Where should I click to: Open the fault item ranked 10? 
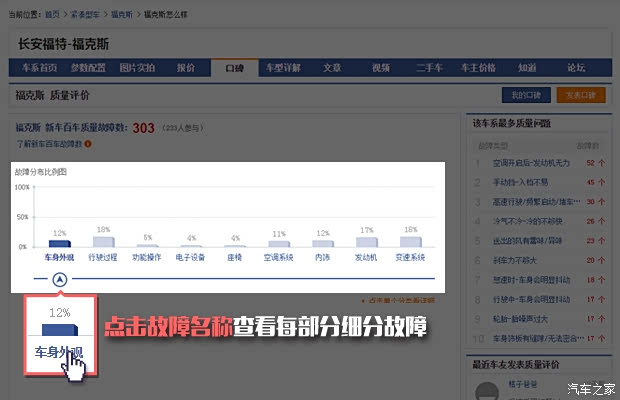point(538,338)
